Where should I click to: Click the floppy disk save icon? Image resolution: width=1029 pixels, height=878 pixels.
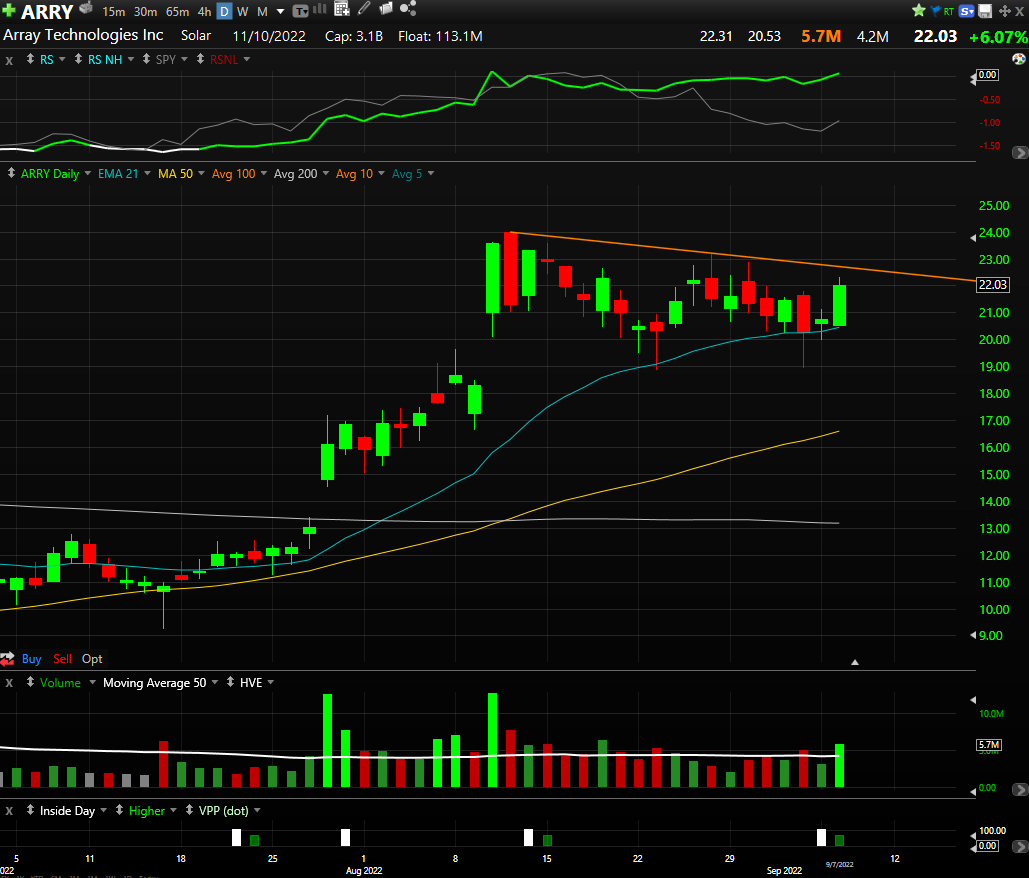tap(985, 11)
